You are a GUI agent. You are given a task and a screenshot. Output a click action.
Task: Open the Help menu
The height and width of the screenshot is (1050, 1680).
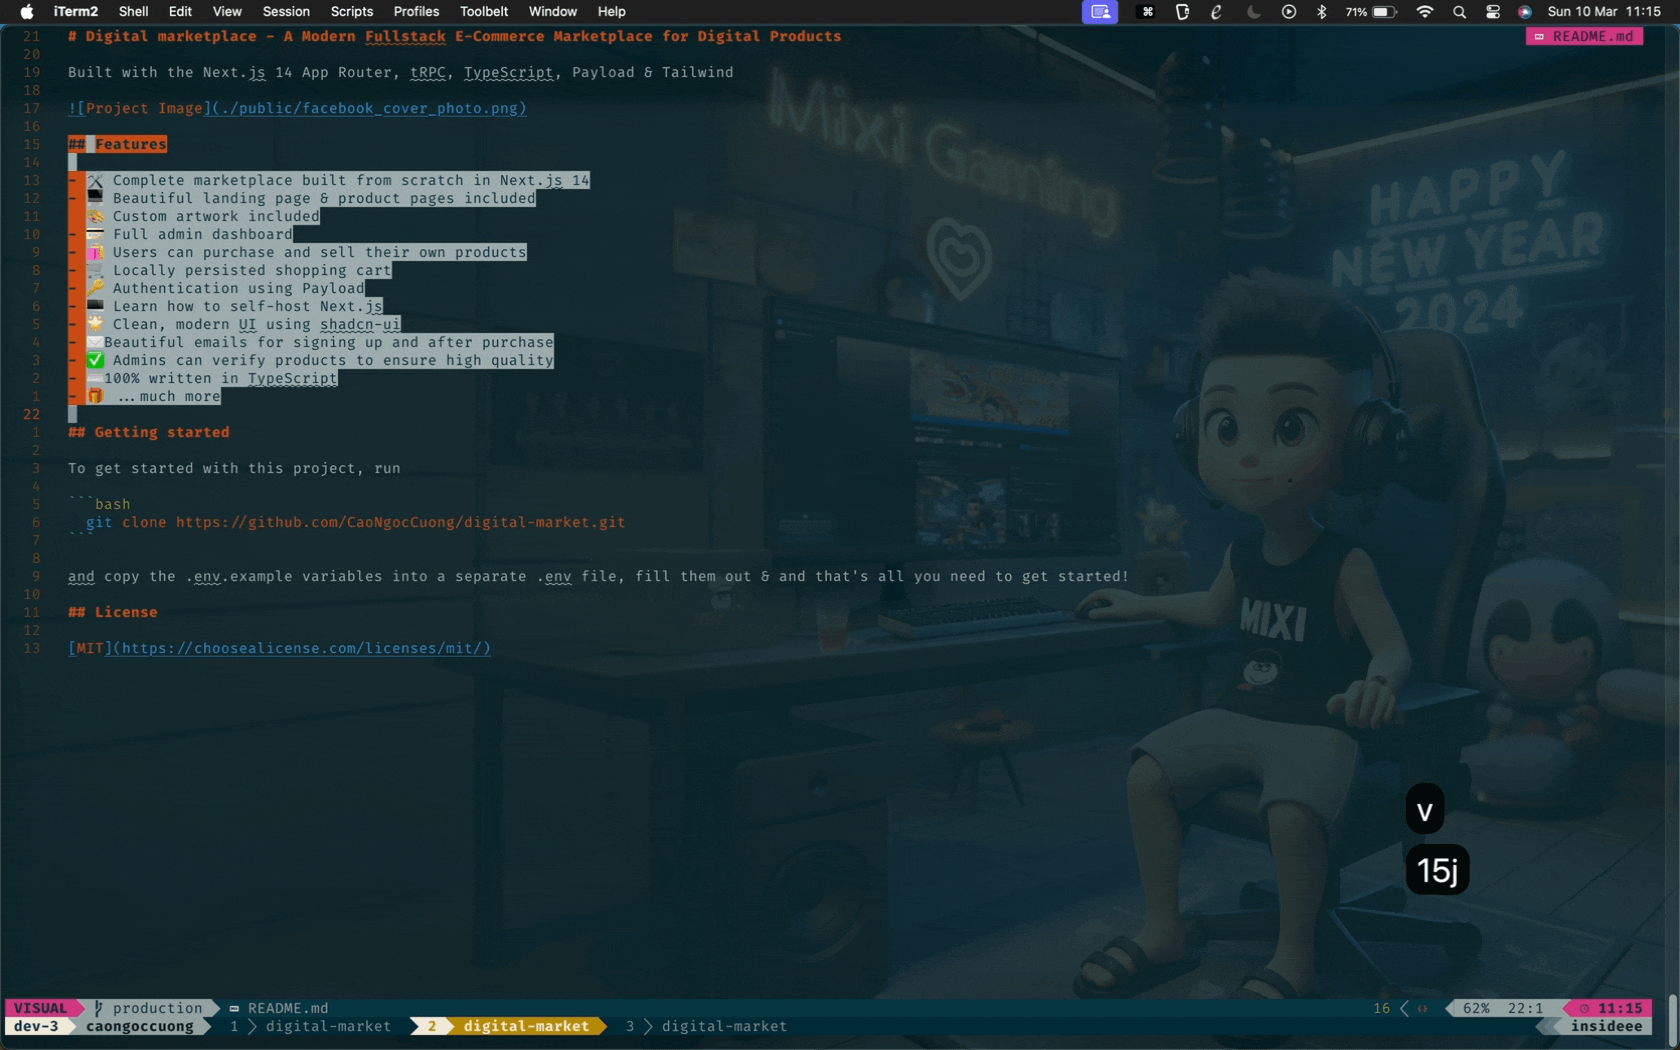click(611, 12)
